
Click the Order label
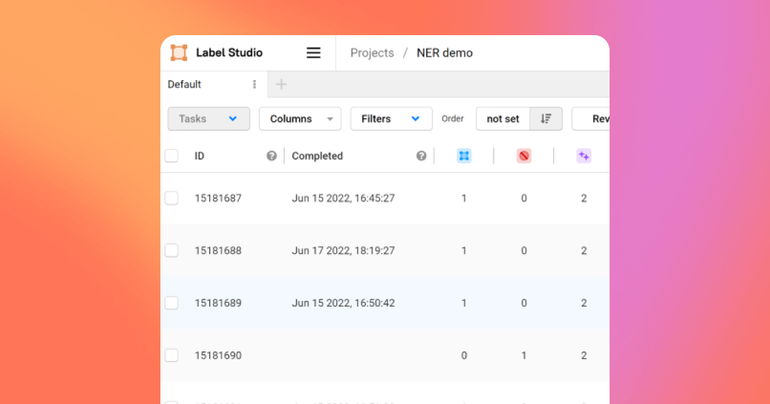tap(452, 119)
